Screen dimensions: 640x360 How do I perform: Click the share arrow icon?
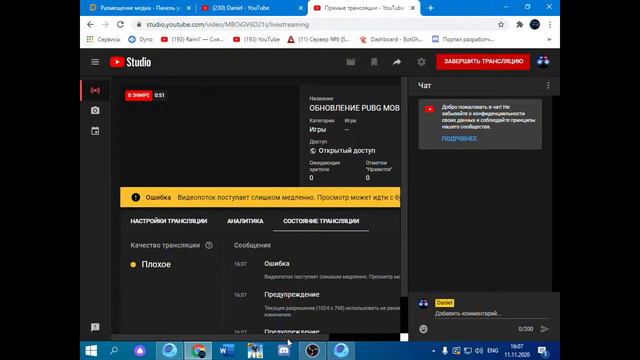click(x=397, y=62)
